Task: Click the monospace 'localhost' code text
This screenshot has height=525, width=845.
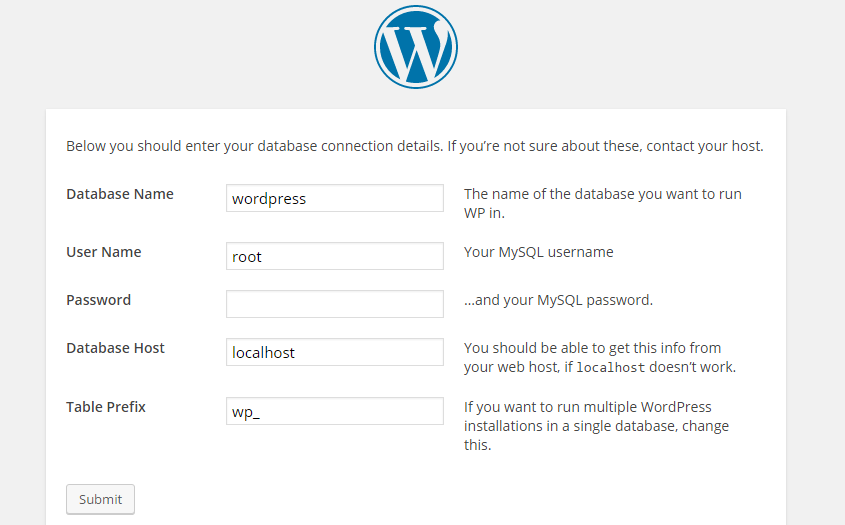Action: point(611,368)
